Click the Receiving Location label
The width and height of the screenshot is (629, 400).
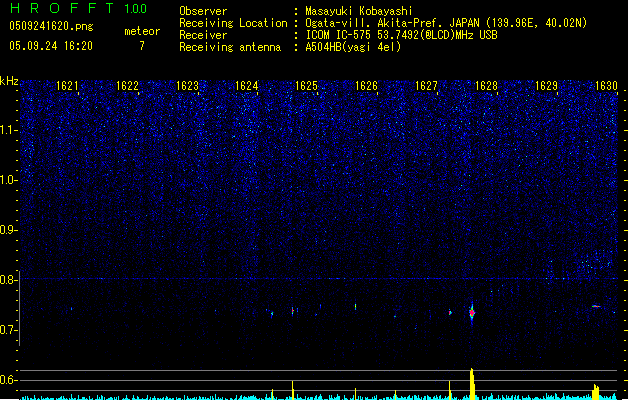(x=233, y=23)
